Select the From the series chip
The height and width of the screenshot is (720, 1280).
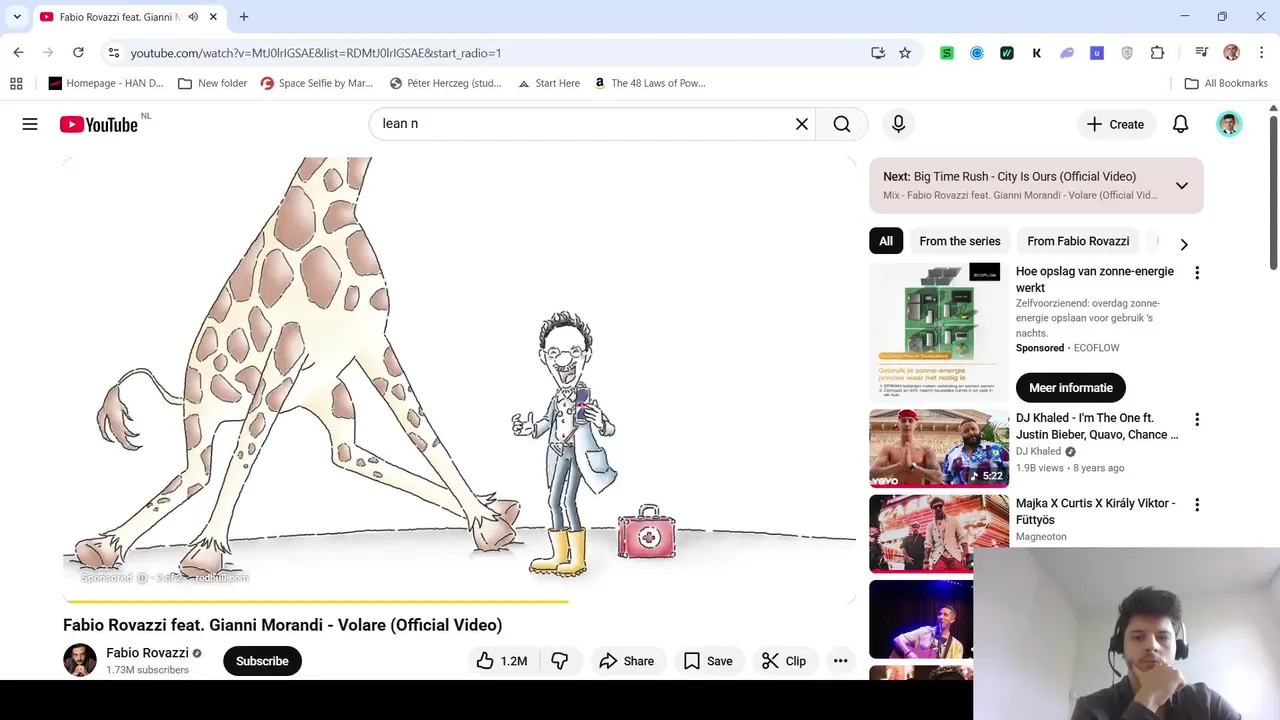[959, 241]
